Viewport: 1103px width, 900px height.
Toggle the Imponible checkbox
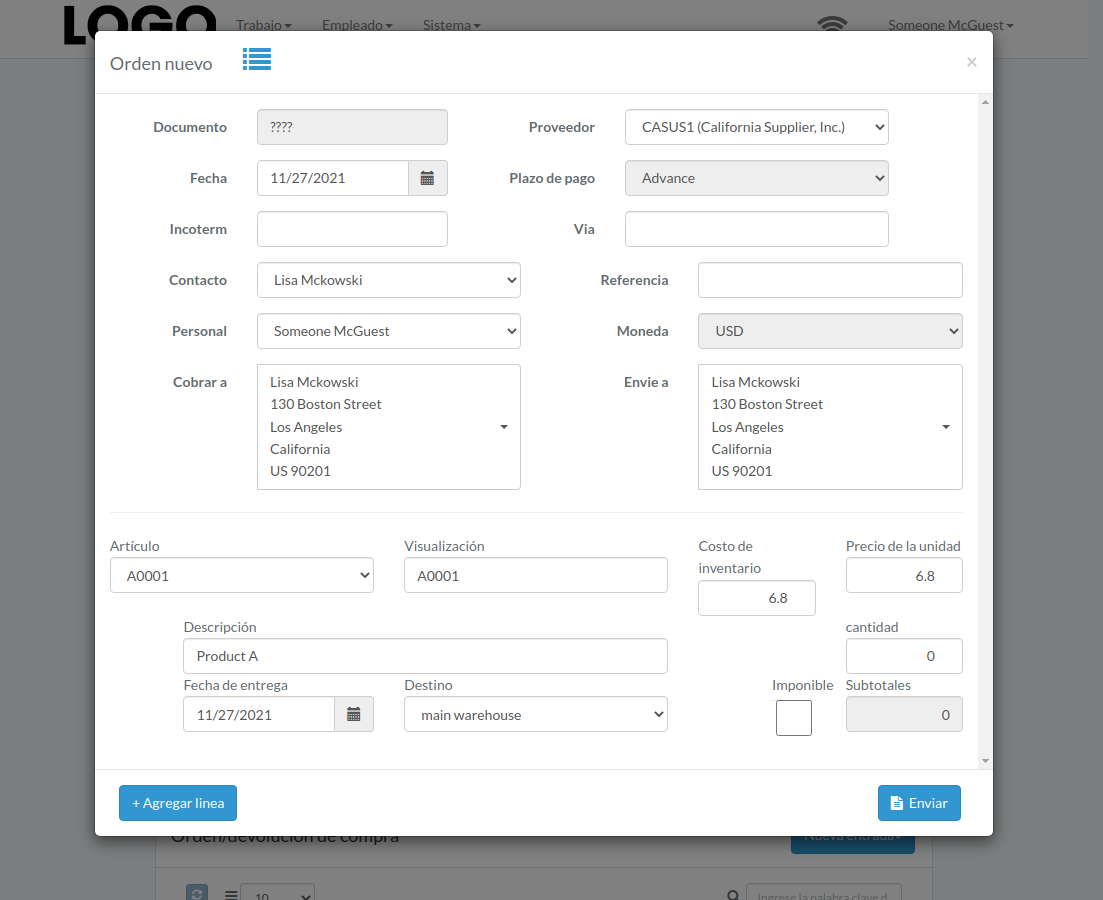pos(793,718)
